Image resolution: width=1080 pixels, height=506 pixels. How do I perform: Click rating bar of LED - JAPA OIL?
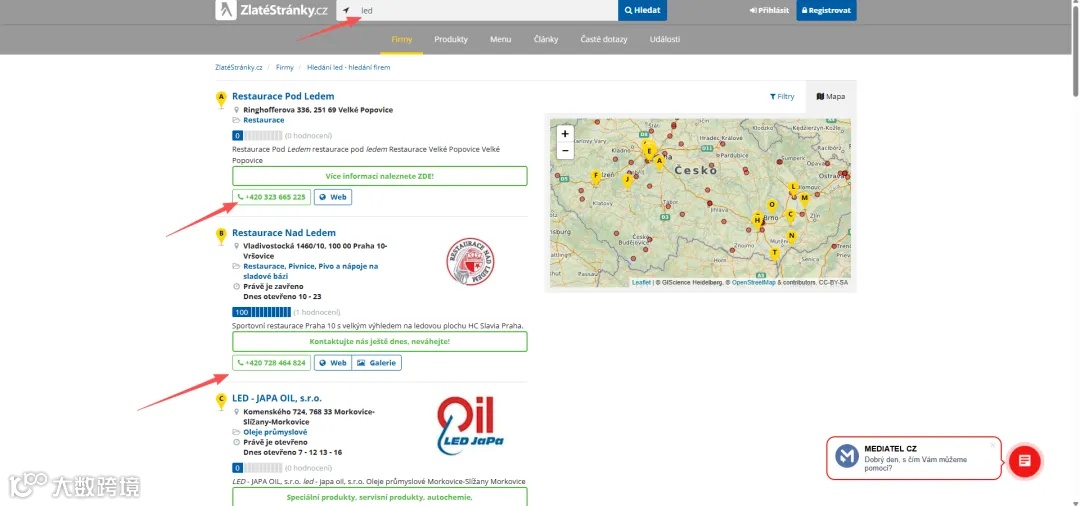click(258, 468)
